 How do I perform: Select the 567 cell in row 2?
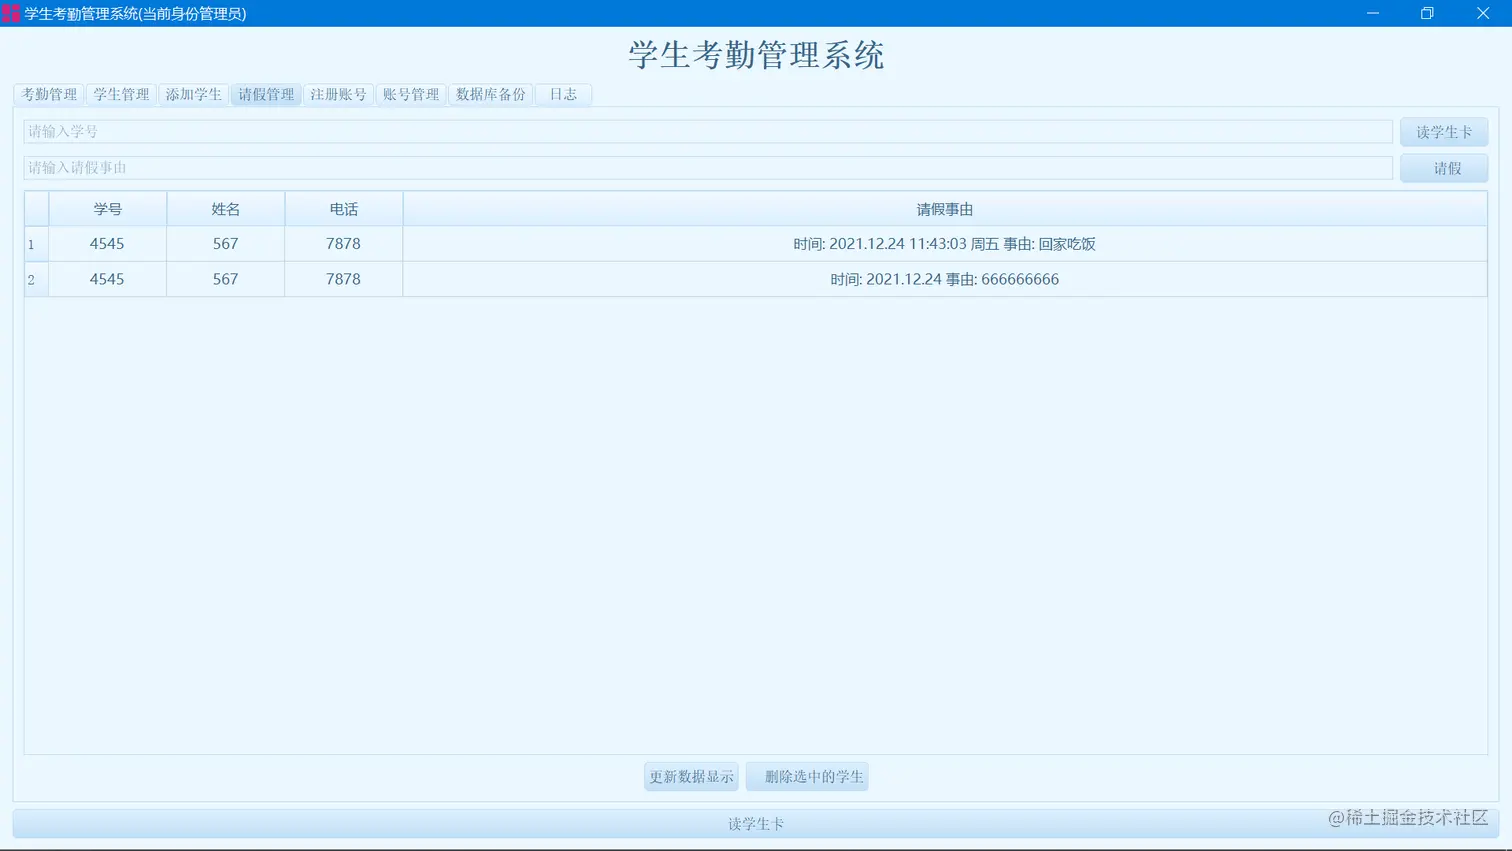coord(226,279)
